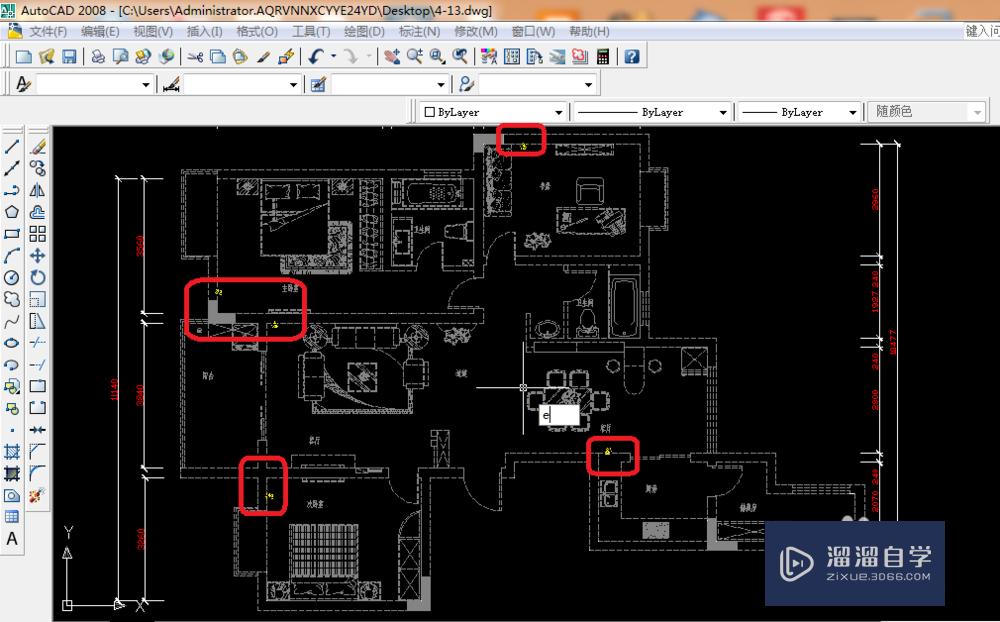
Task: Open the DesignCenter icon
Action: click(x=512, y=57)
